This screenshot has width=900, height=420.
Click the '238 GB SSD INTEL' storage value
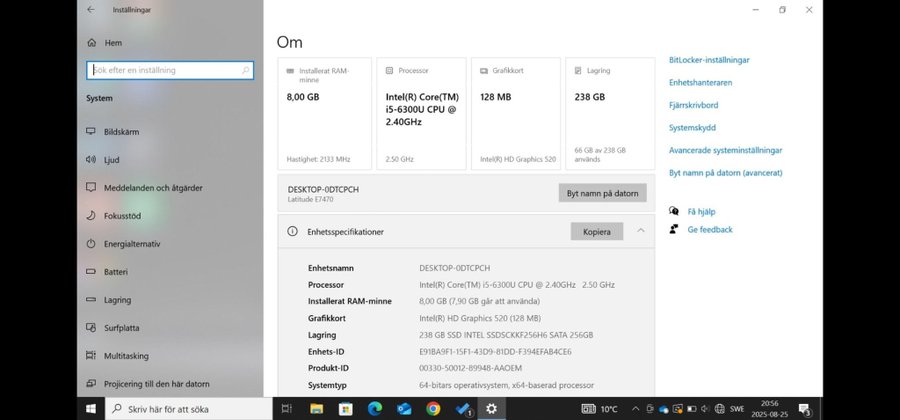tap(506, 335)
